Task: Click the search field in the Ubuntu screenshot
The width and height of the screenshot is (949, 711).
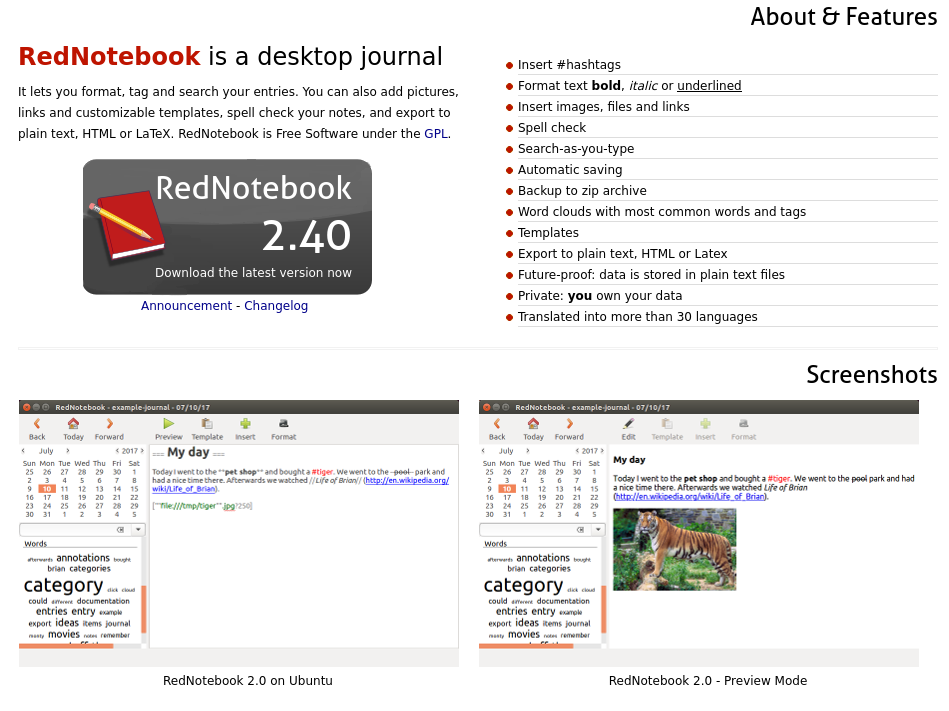Action: pyautogui.click(x=75, y=529)
